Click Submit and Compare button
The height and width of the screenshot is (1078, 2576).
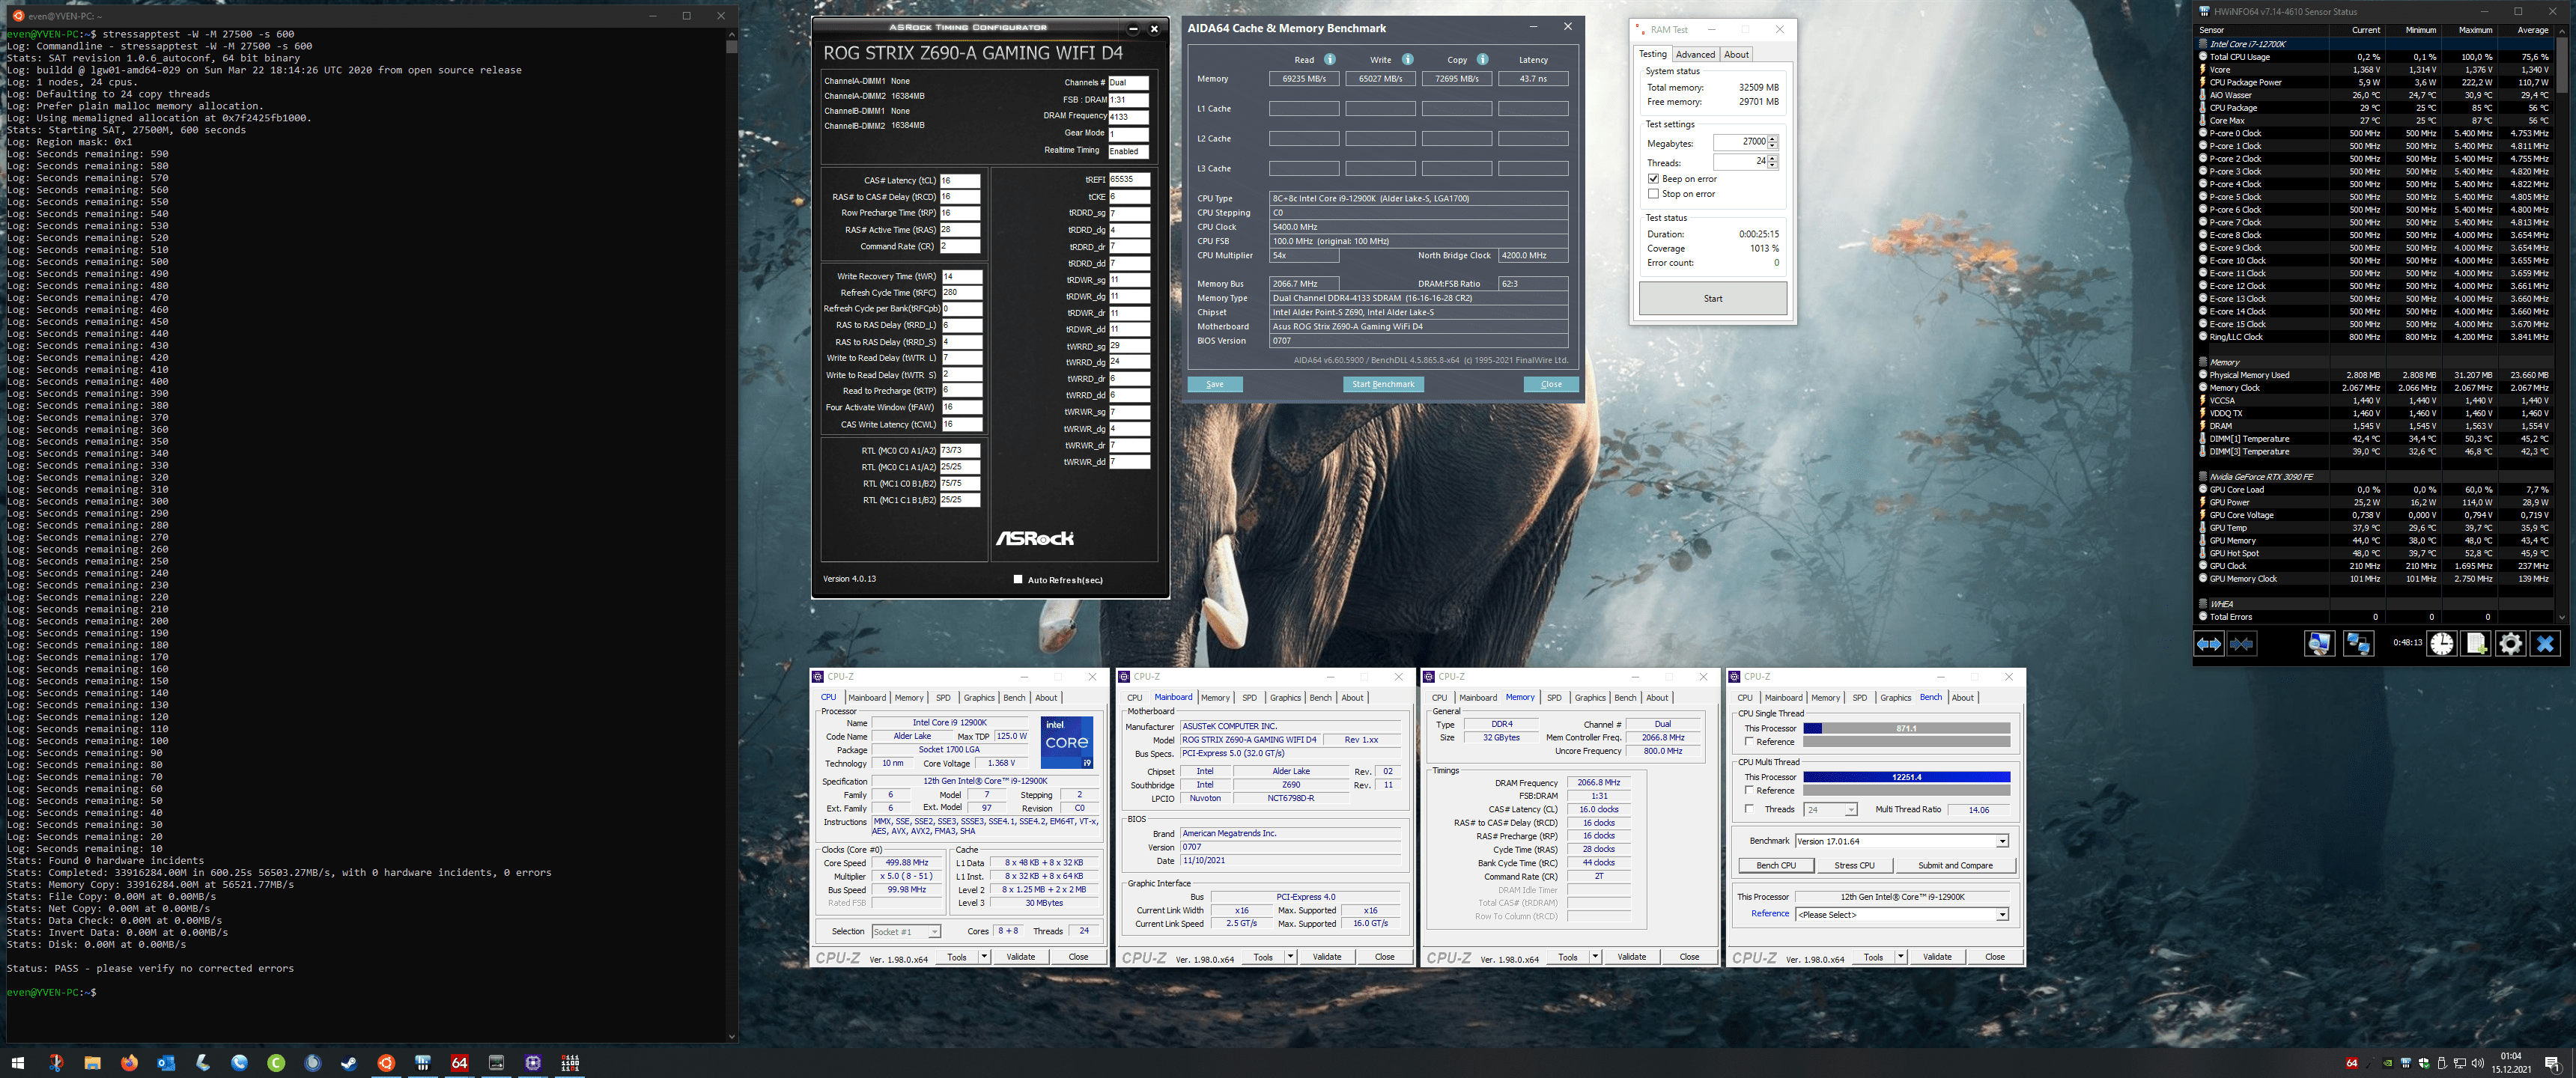1955,866
